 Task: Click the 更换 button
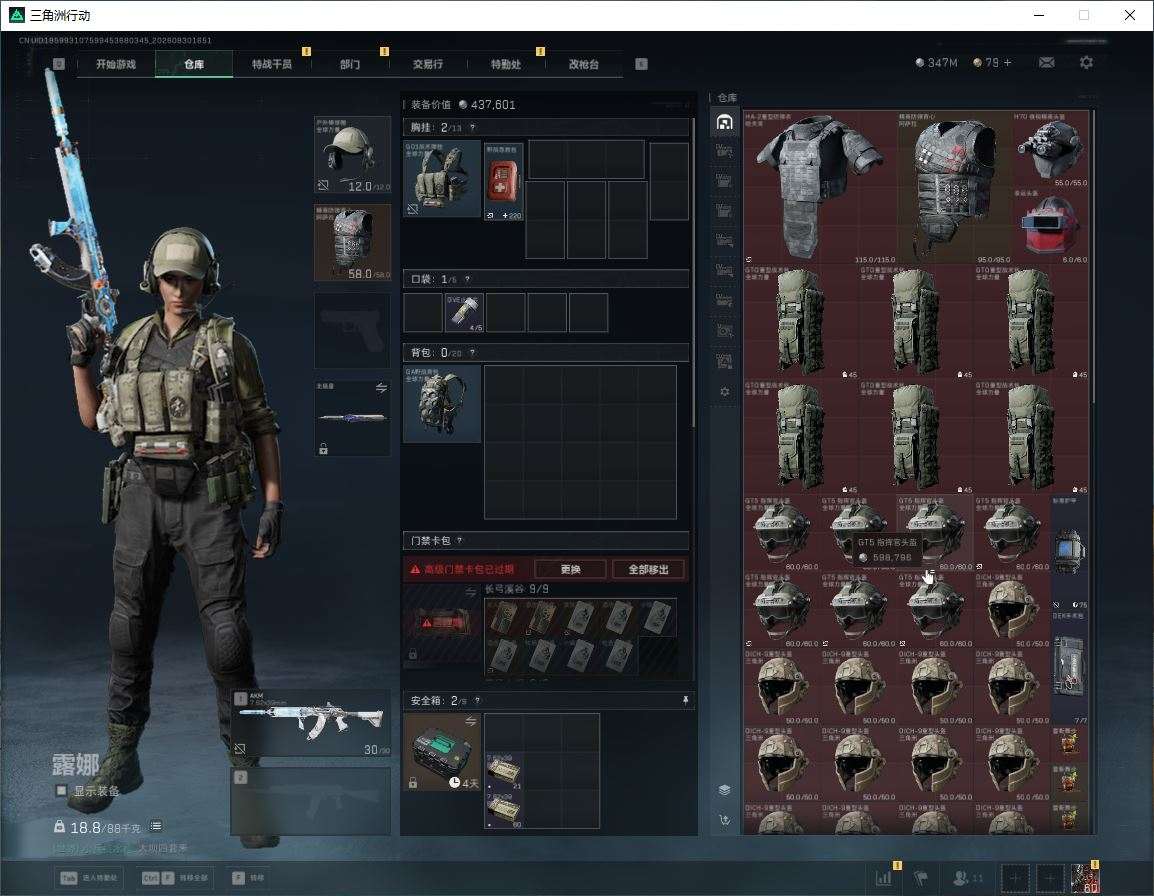click(570, 569)
